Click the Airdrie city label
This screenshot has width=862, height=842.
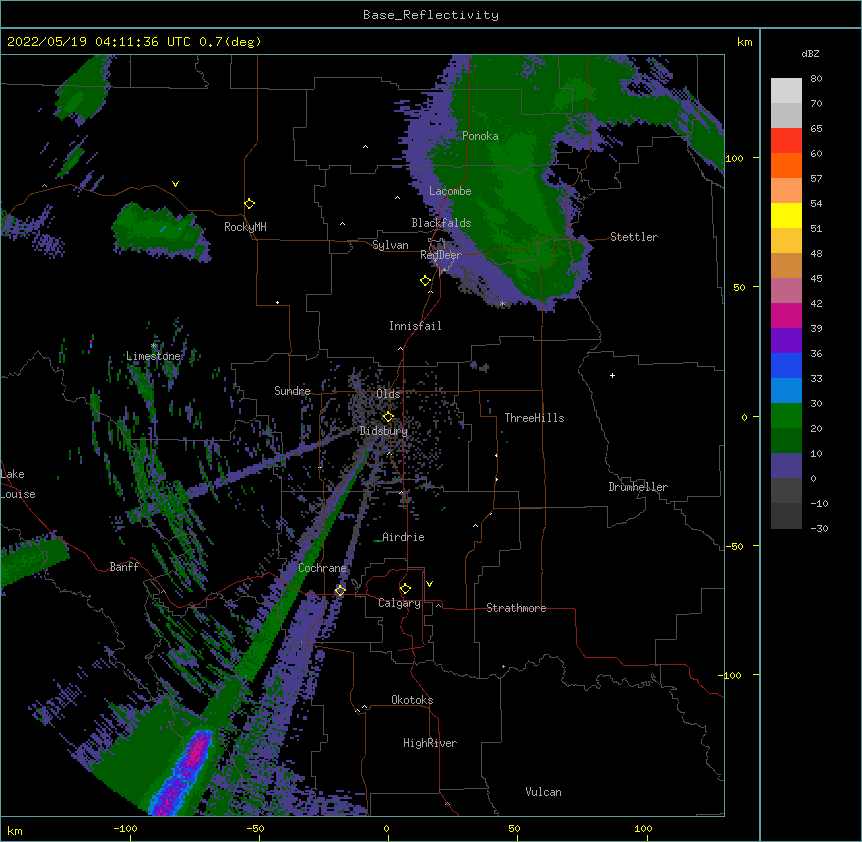403,537
